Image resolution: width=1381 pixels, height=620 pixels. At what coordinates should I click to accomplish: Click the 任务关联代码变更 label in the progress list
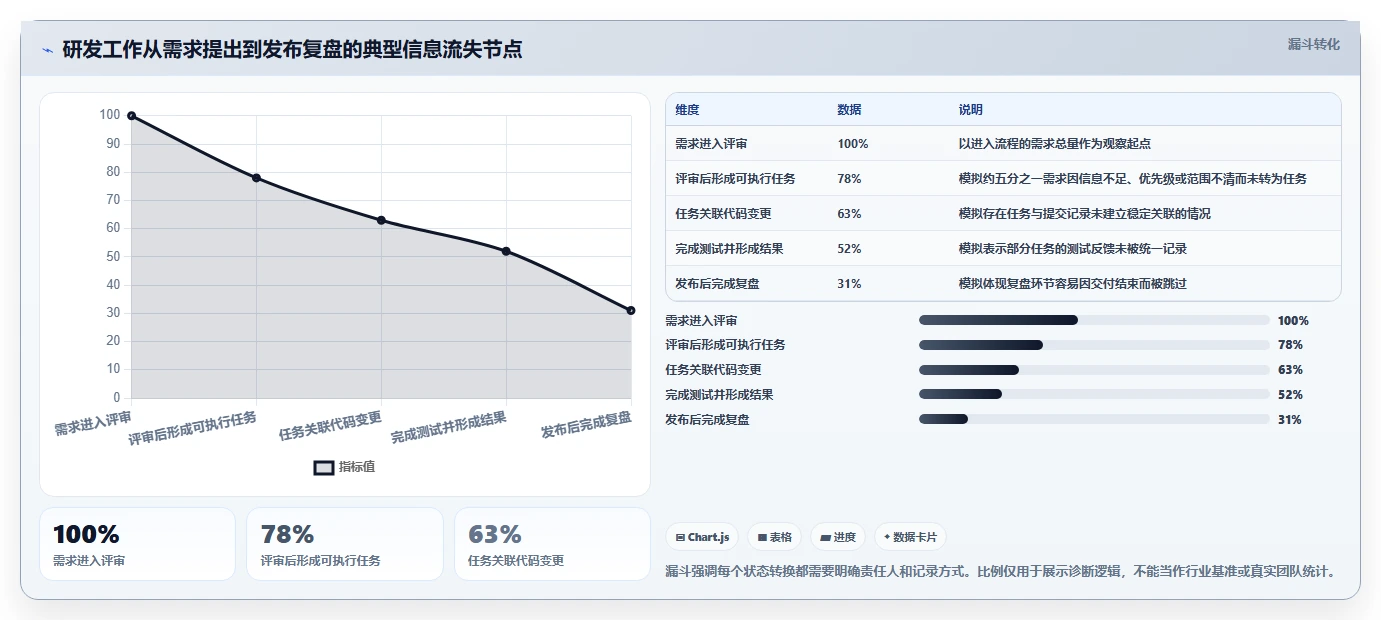(713, 370)
